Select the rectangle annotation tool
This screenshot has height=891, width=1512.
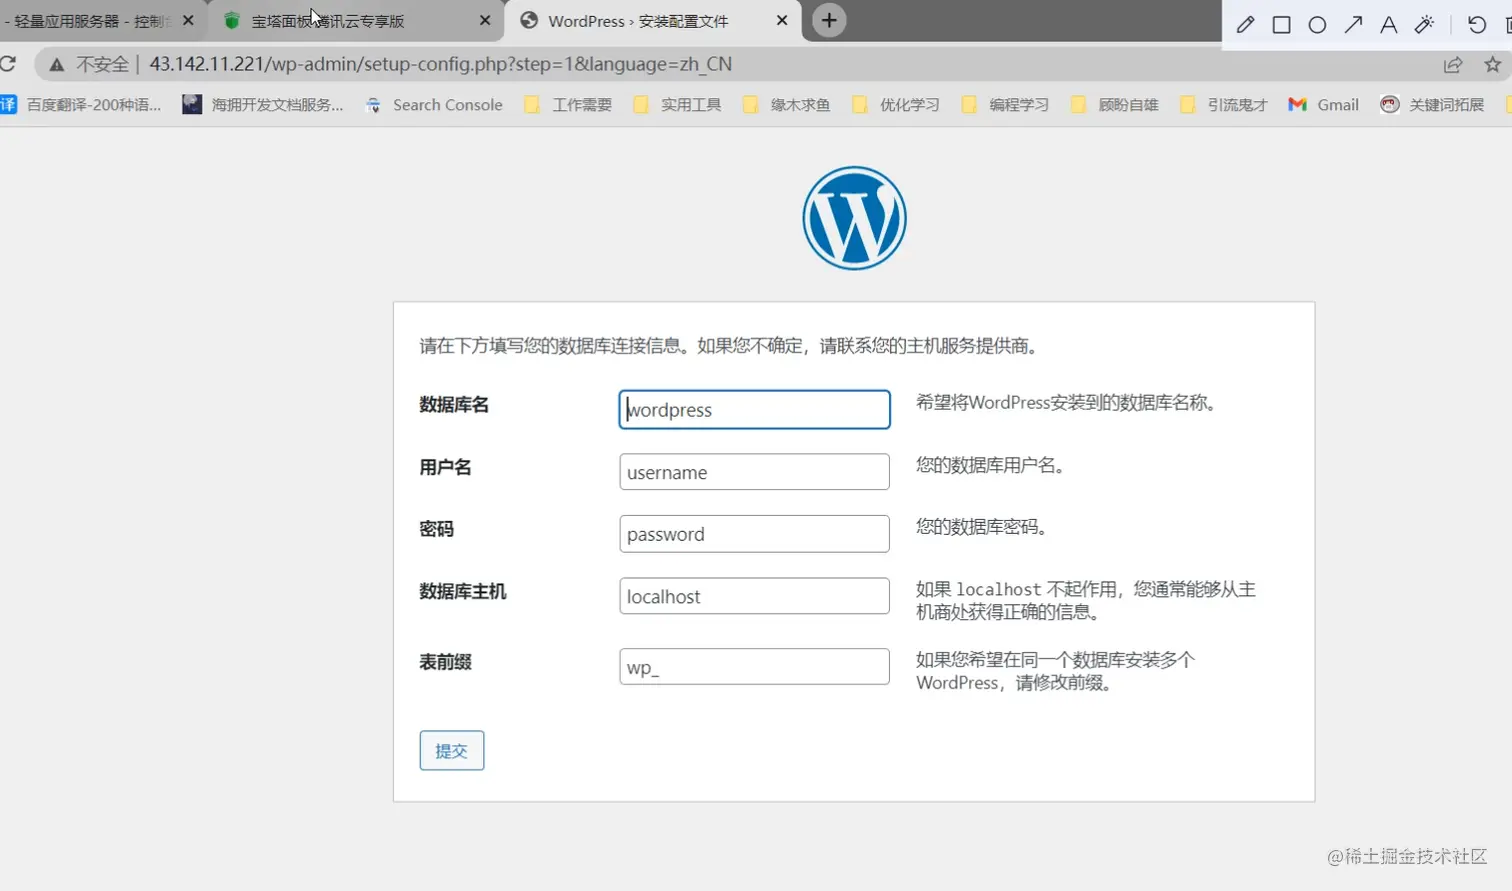pyautogui.click(x=1281, y=25)
